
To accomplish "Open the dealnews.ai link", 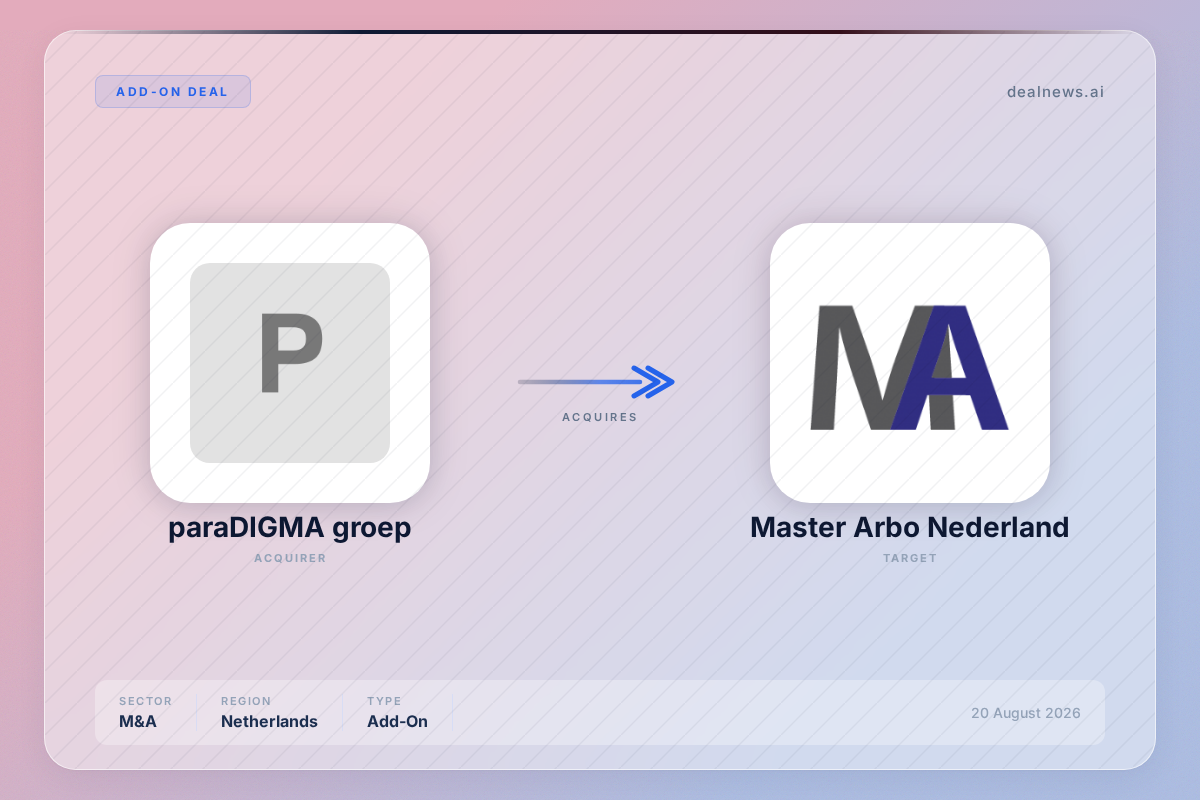I will pyautogui.click(x=1055, y=92).
